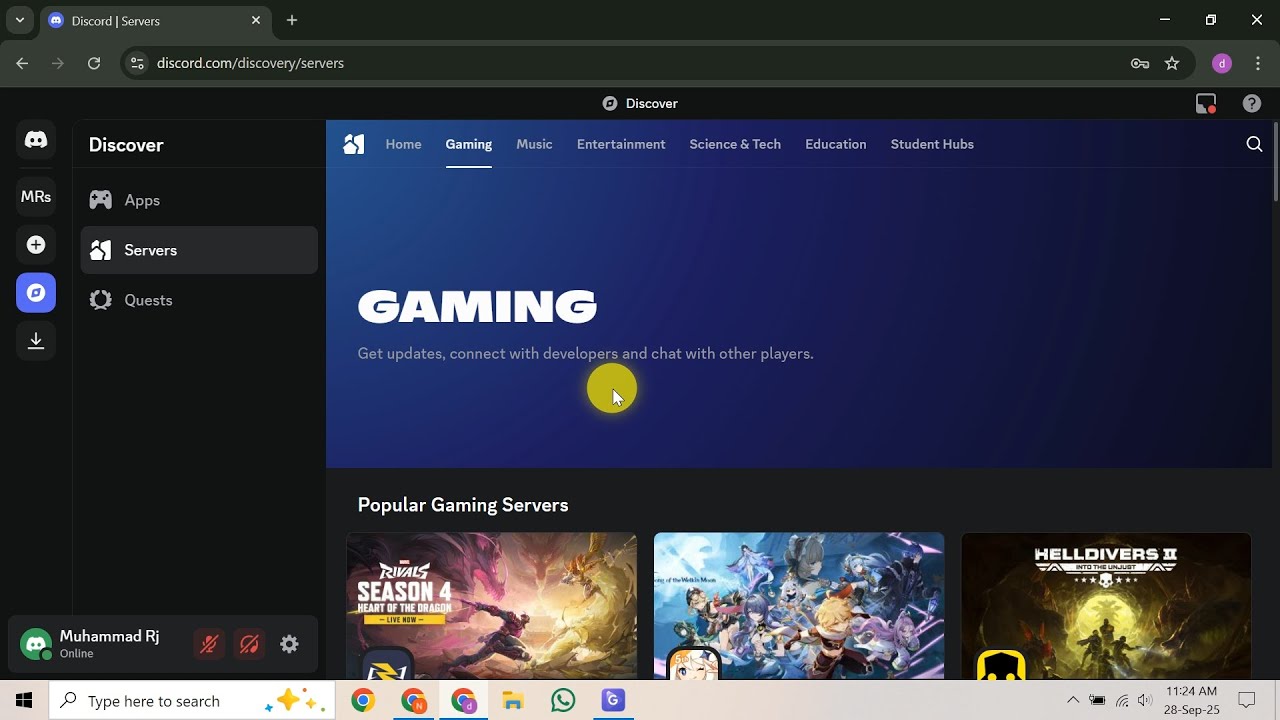1280x720 pixels.
Task: Open the Science & Tech tab
Action: tap(735, 144)
